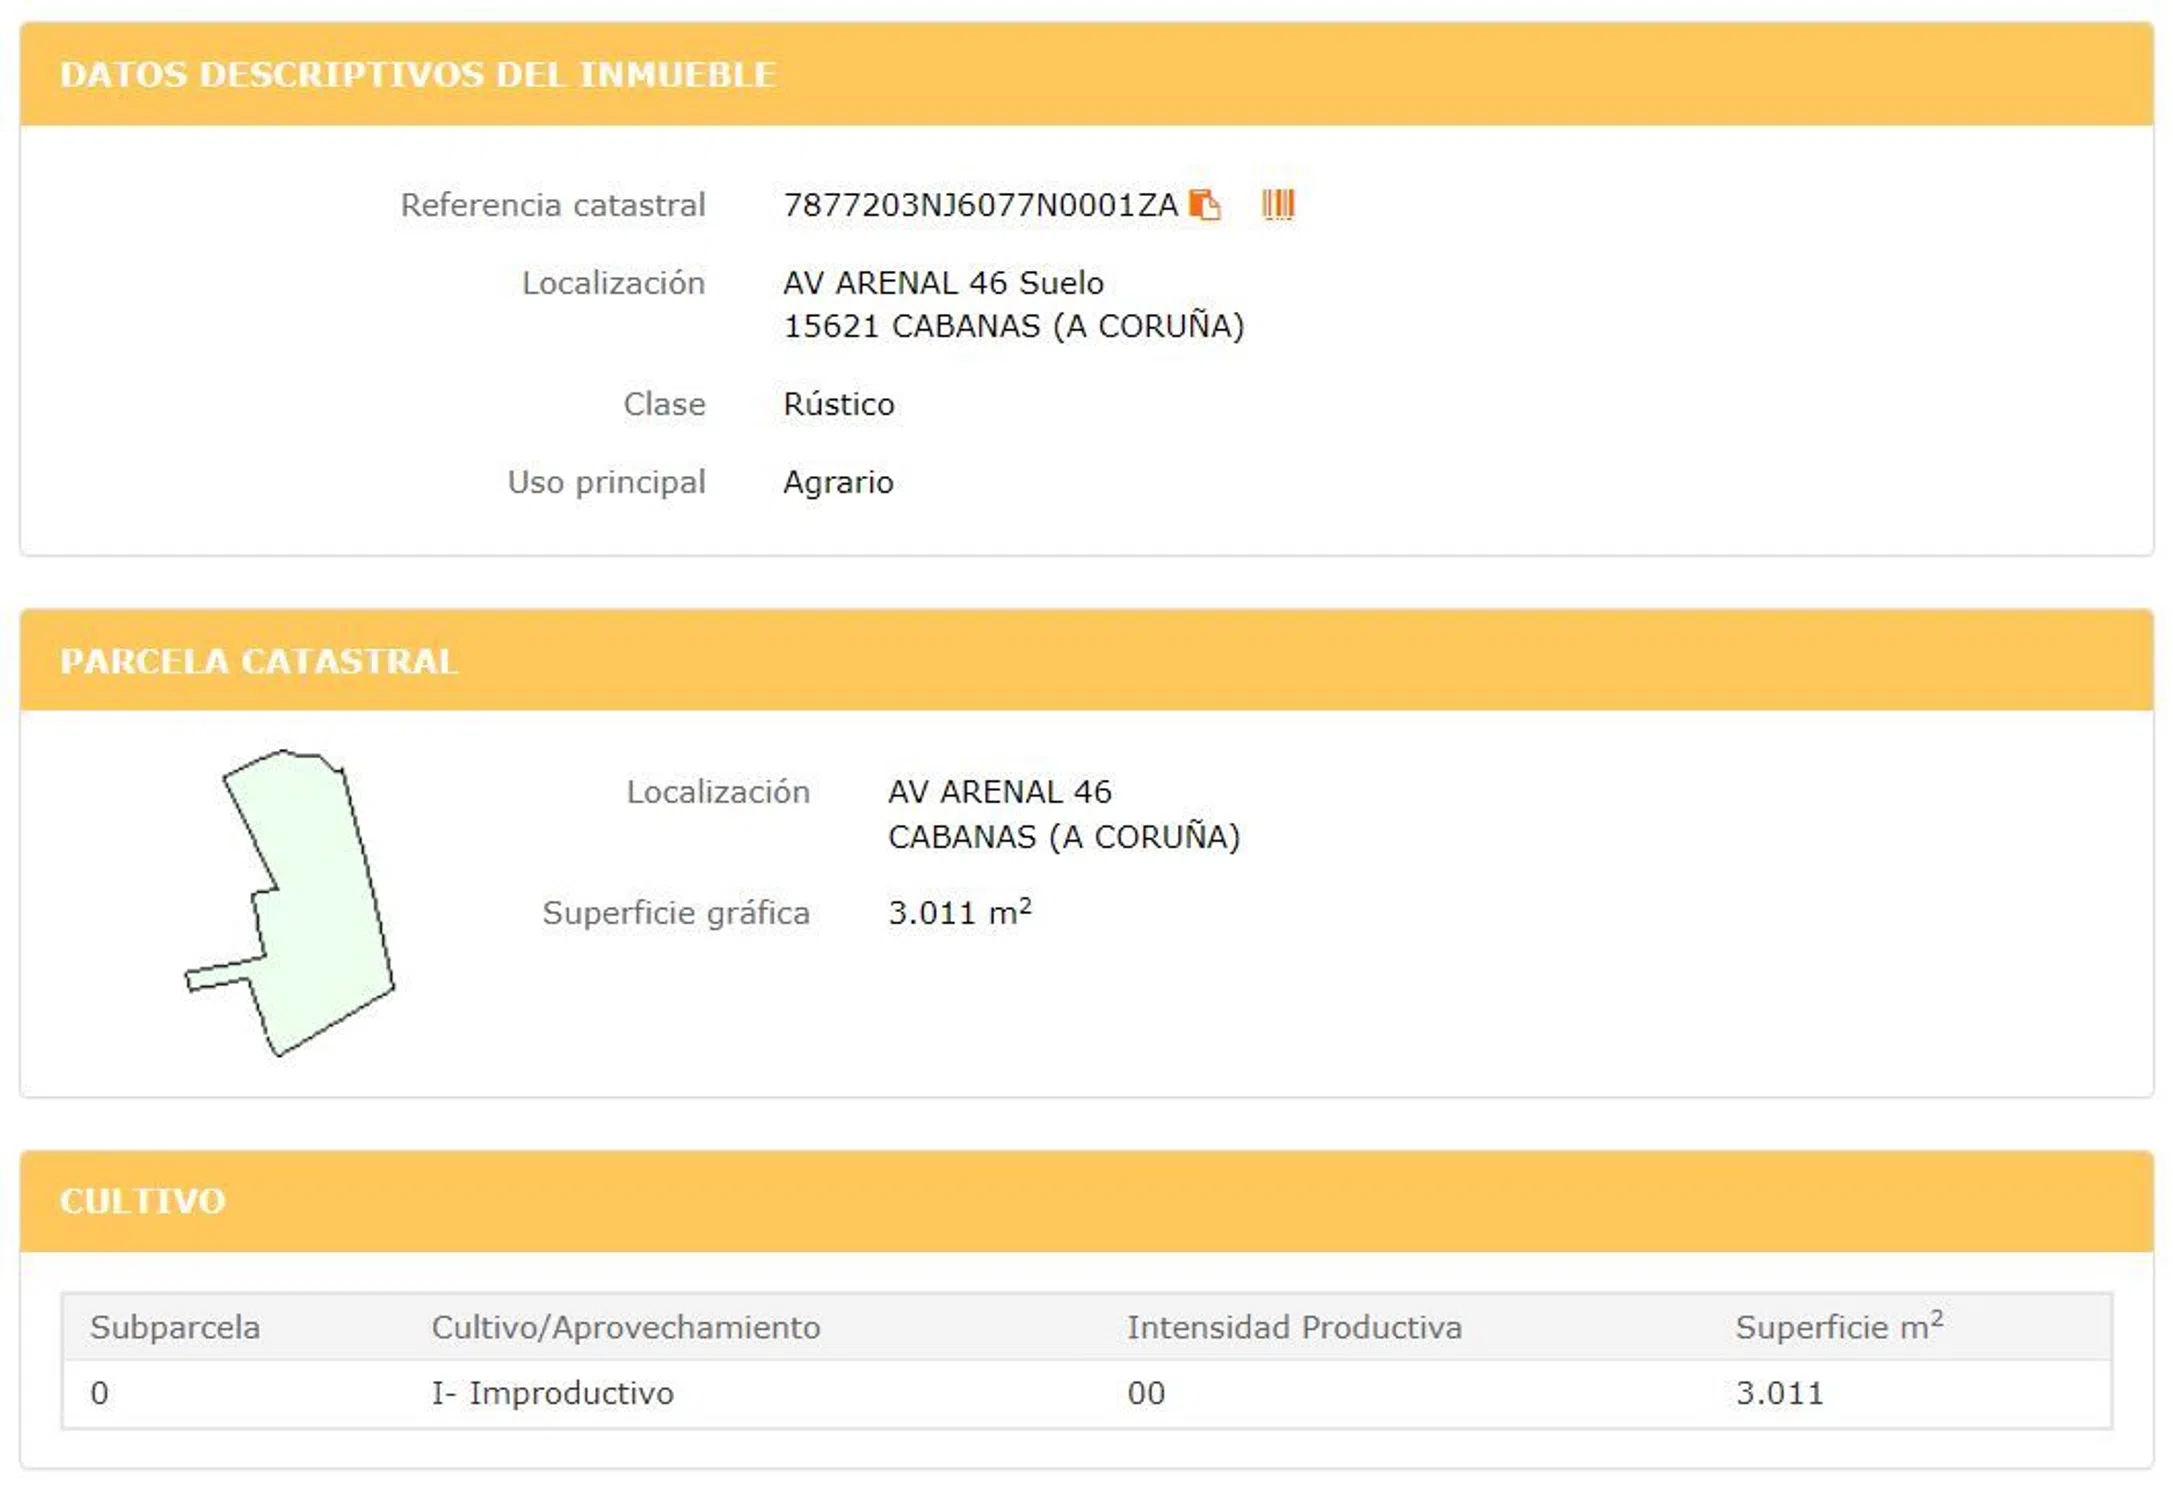This screenshot has height=1500, width=2173.
Task: Collapse the Datos Descriptivos del Inmueble header
Action: coord(417,75)
